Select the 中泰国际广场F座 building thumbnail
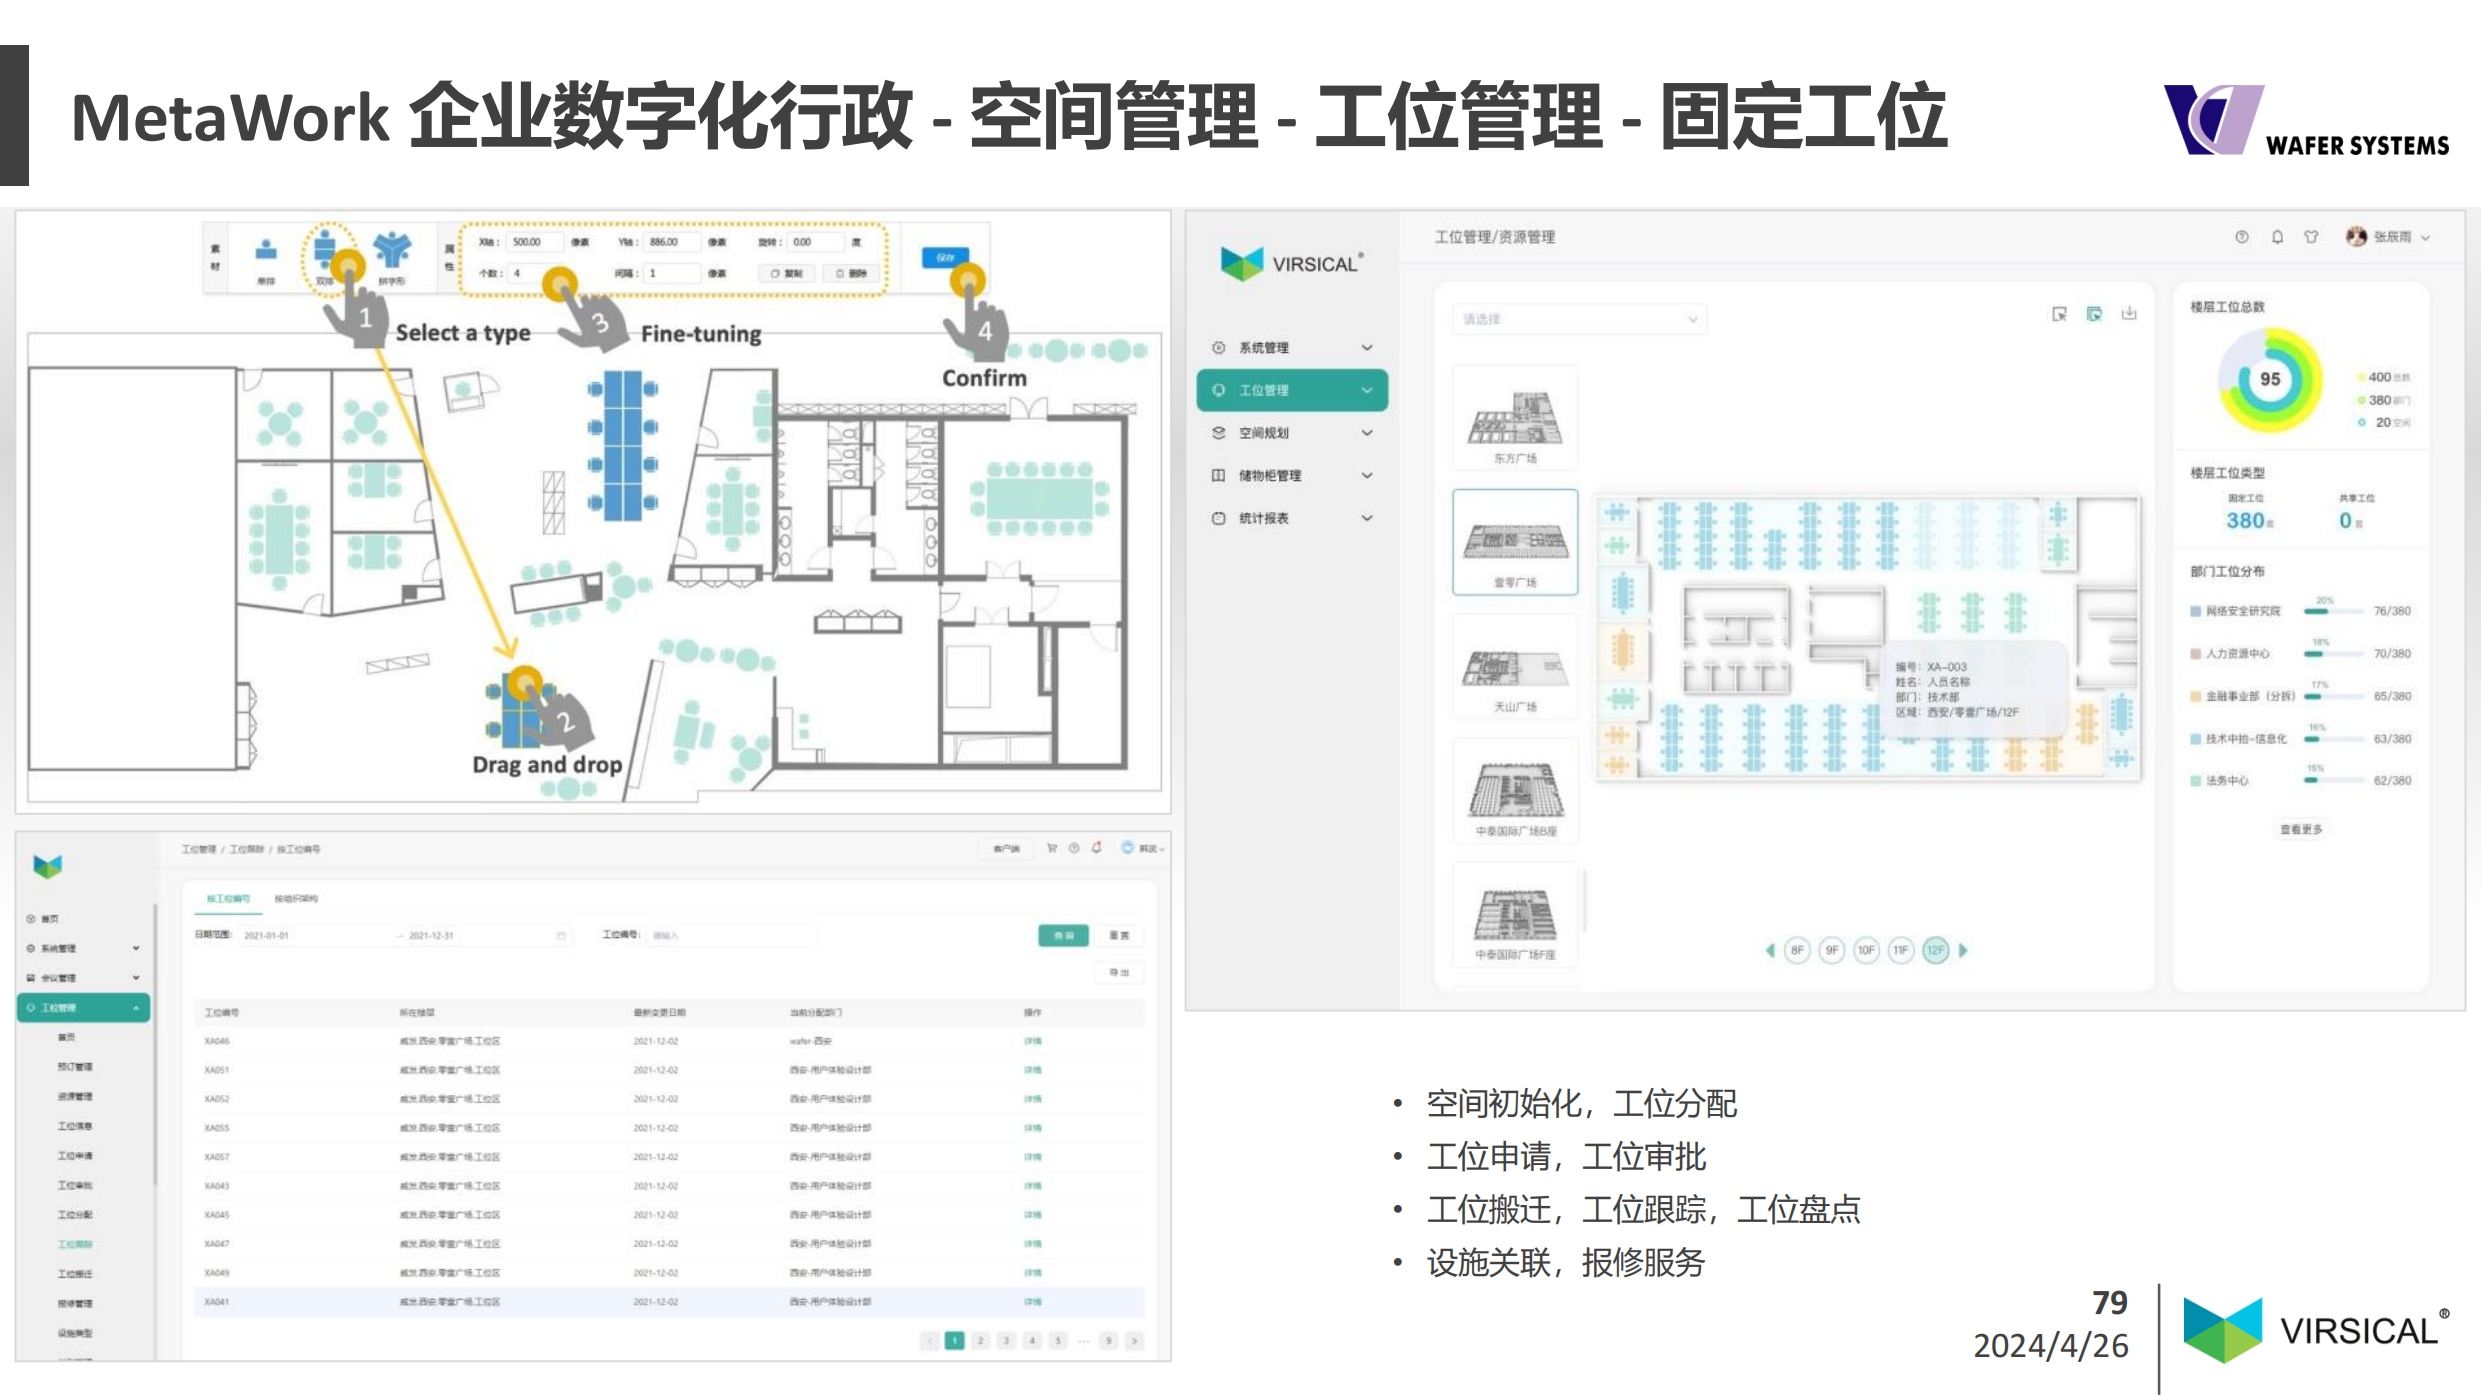 pyautogui.click(x=1515, y=915)
